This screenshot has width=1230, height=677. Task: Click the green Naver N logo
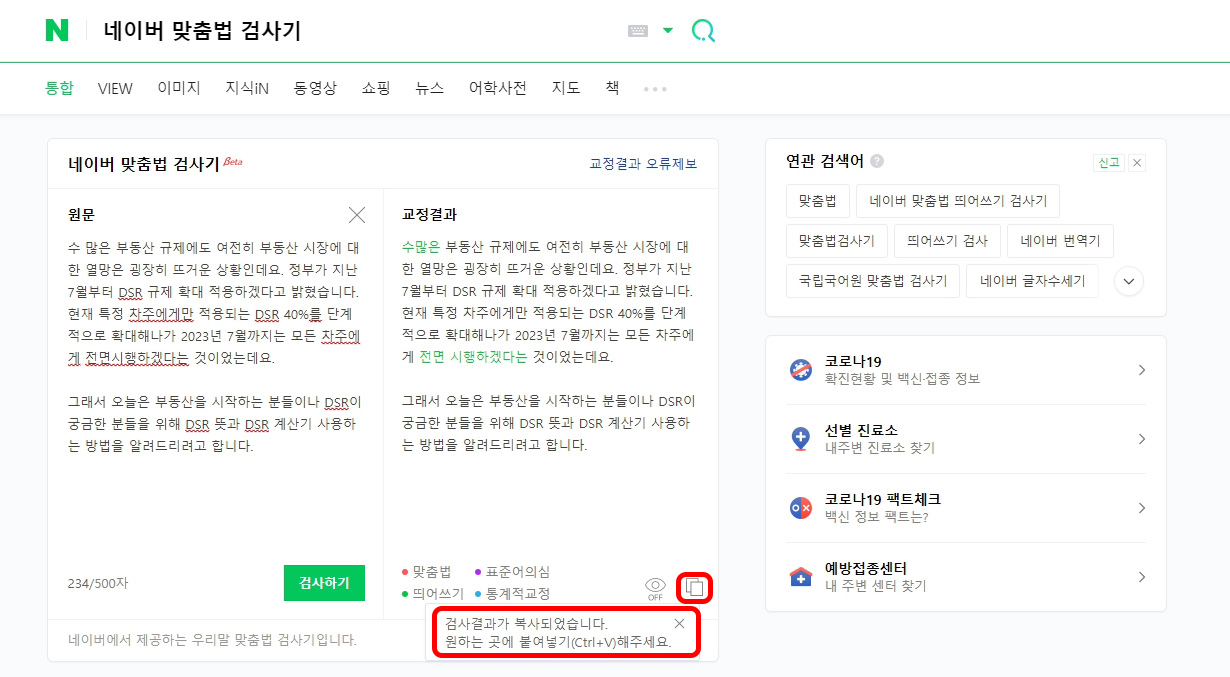tap(57, 30)
